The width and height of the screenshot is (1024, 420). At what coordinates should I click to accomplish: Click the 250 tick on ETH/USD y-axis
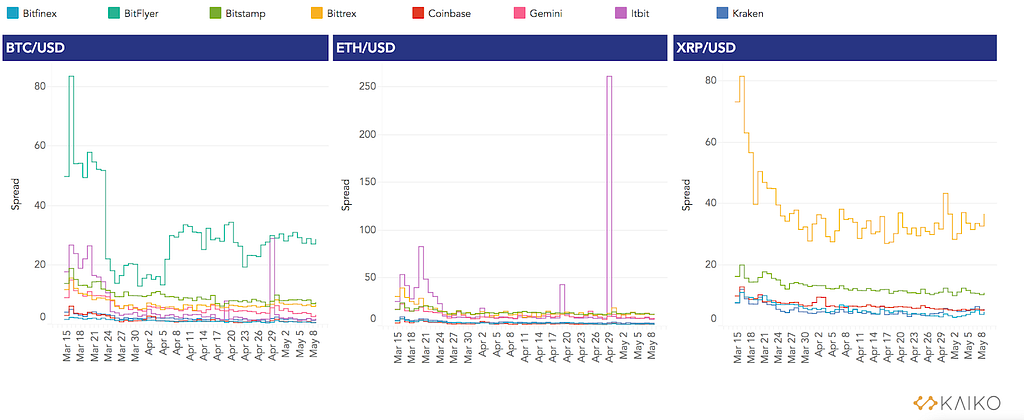[x=370, y=86]
